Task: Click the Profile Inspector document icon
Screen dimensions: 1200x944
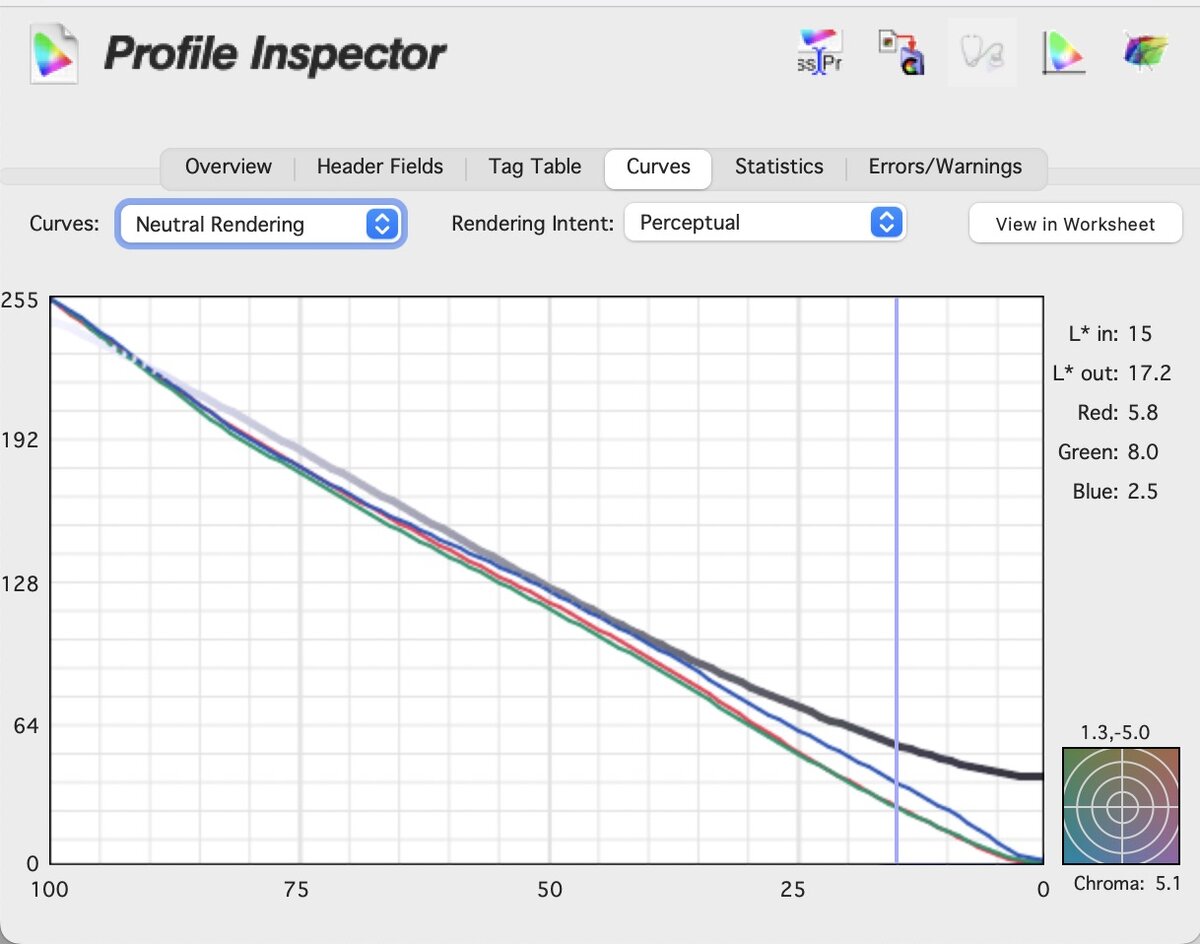Action: click(53, 53)
